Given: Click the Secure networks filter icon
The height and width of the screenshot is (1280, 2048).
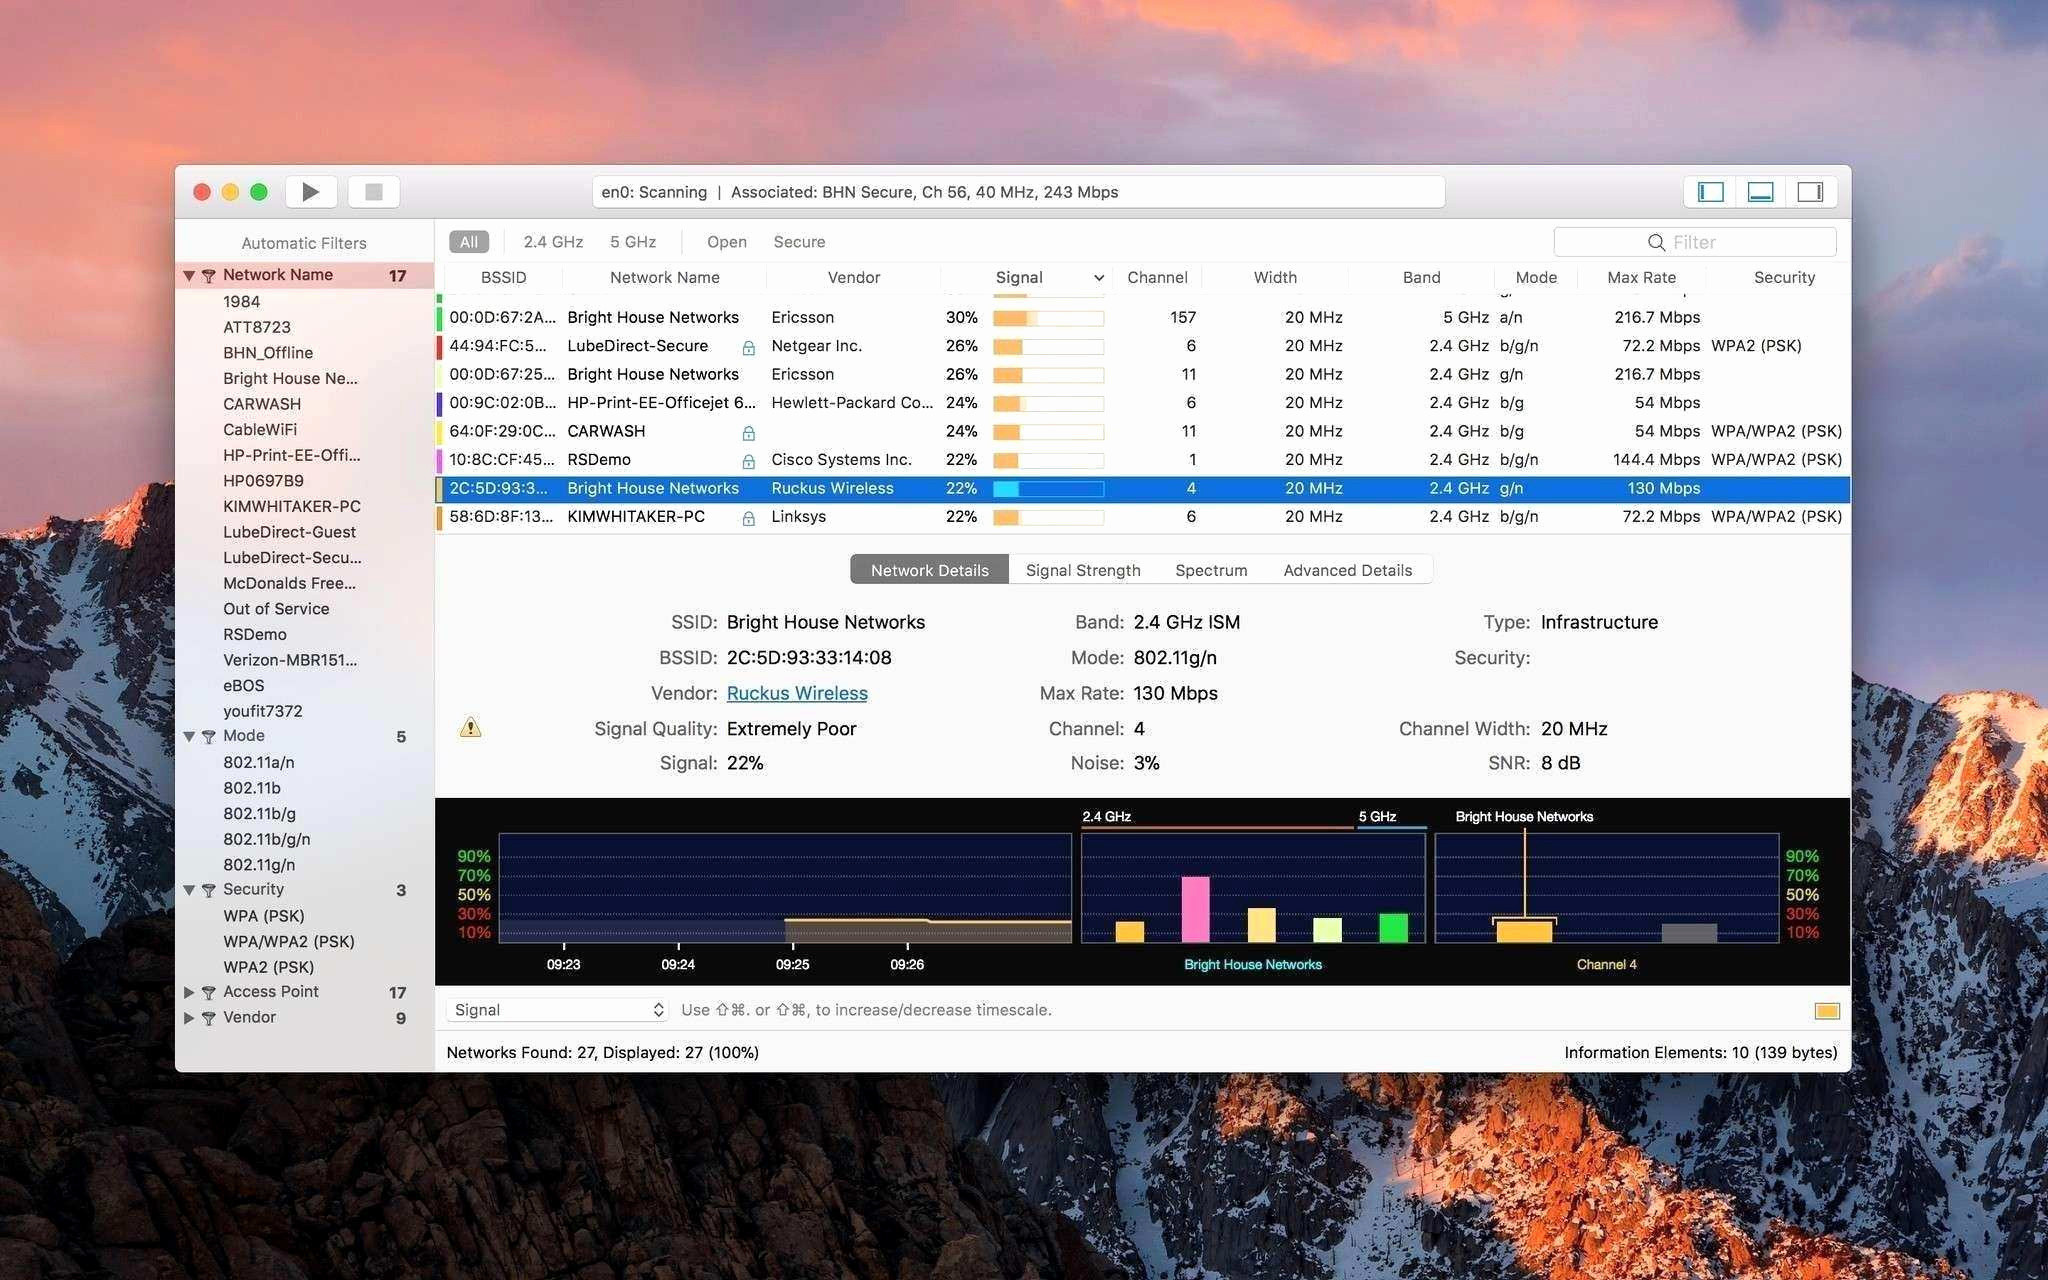Looking at the screenshot, I should pyautogui.click(x=798, y=240).
